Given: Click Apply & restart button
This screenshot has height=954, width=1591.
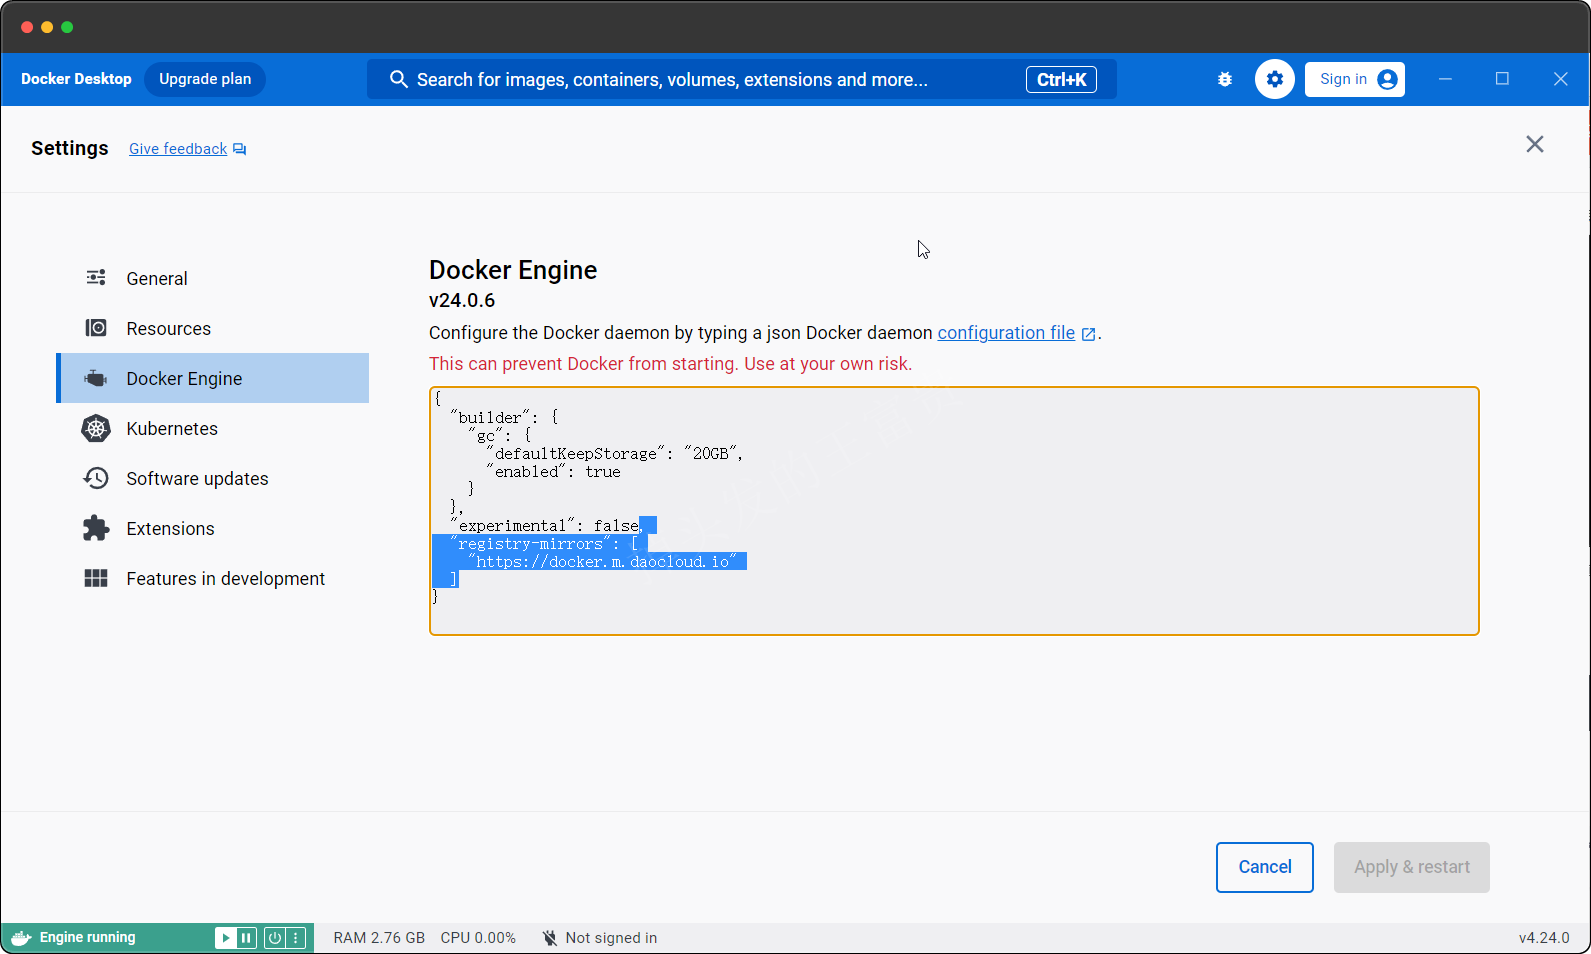Looking at the screenshot, I should point(1412,867).
